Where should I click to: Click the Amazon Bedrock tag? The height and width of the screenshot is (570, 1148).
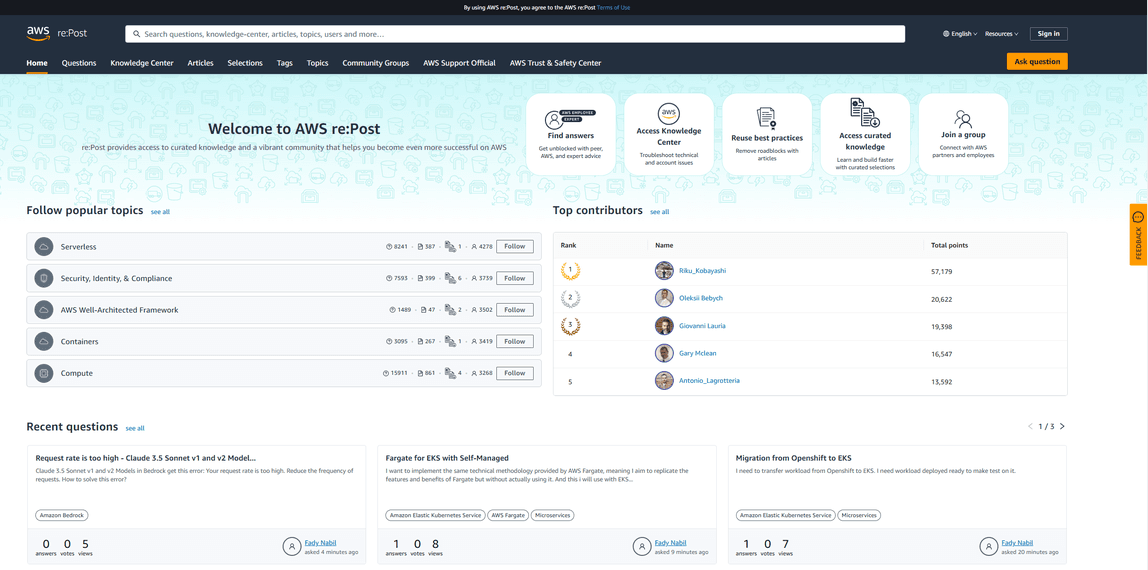point(61,515)
